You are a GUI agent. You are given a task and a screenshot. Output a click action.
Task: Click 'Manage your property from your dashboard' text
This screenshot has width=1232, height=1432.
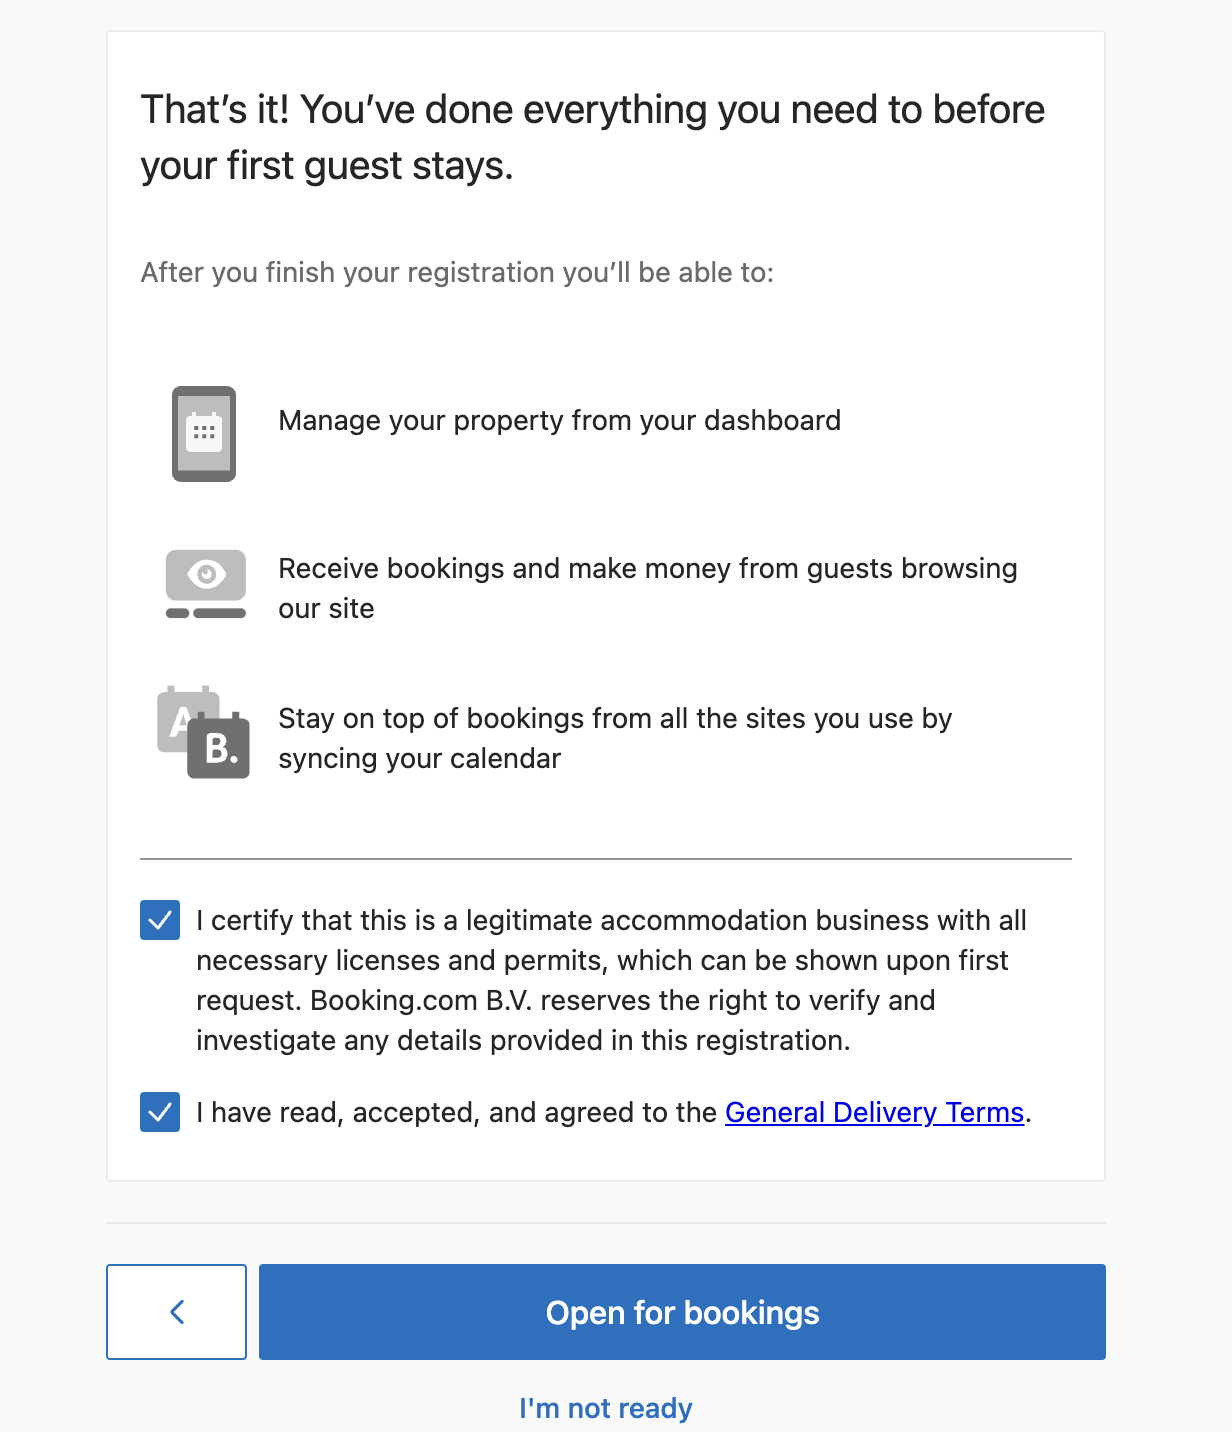point(559,420)
